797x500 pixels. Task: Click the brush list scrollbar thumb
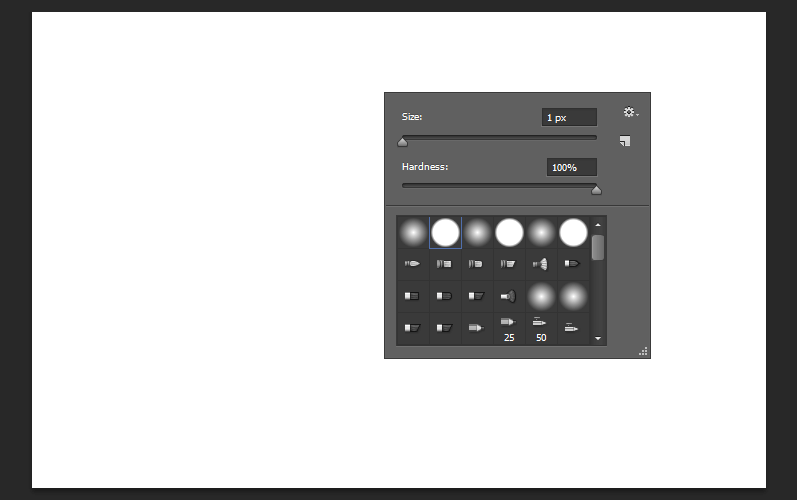click(x=598, y=247)
